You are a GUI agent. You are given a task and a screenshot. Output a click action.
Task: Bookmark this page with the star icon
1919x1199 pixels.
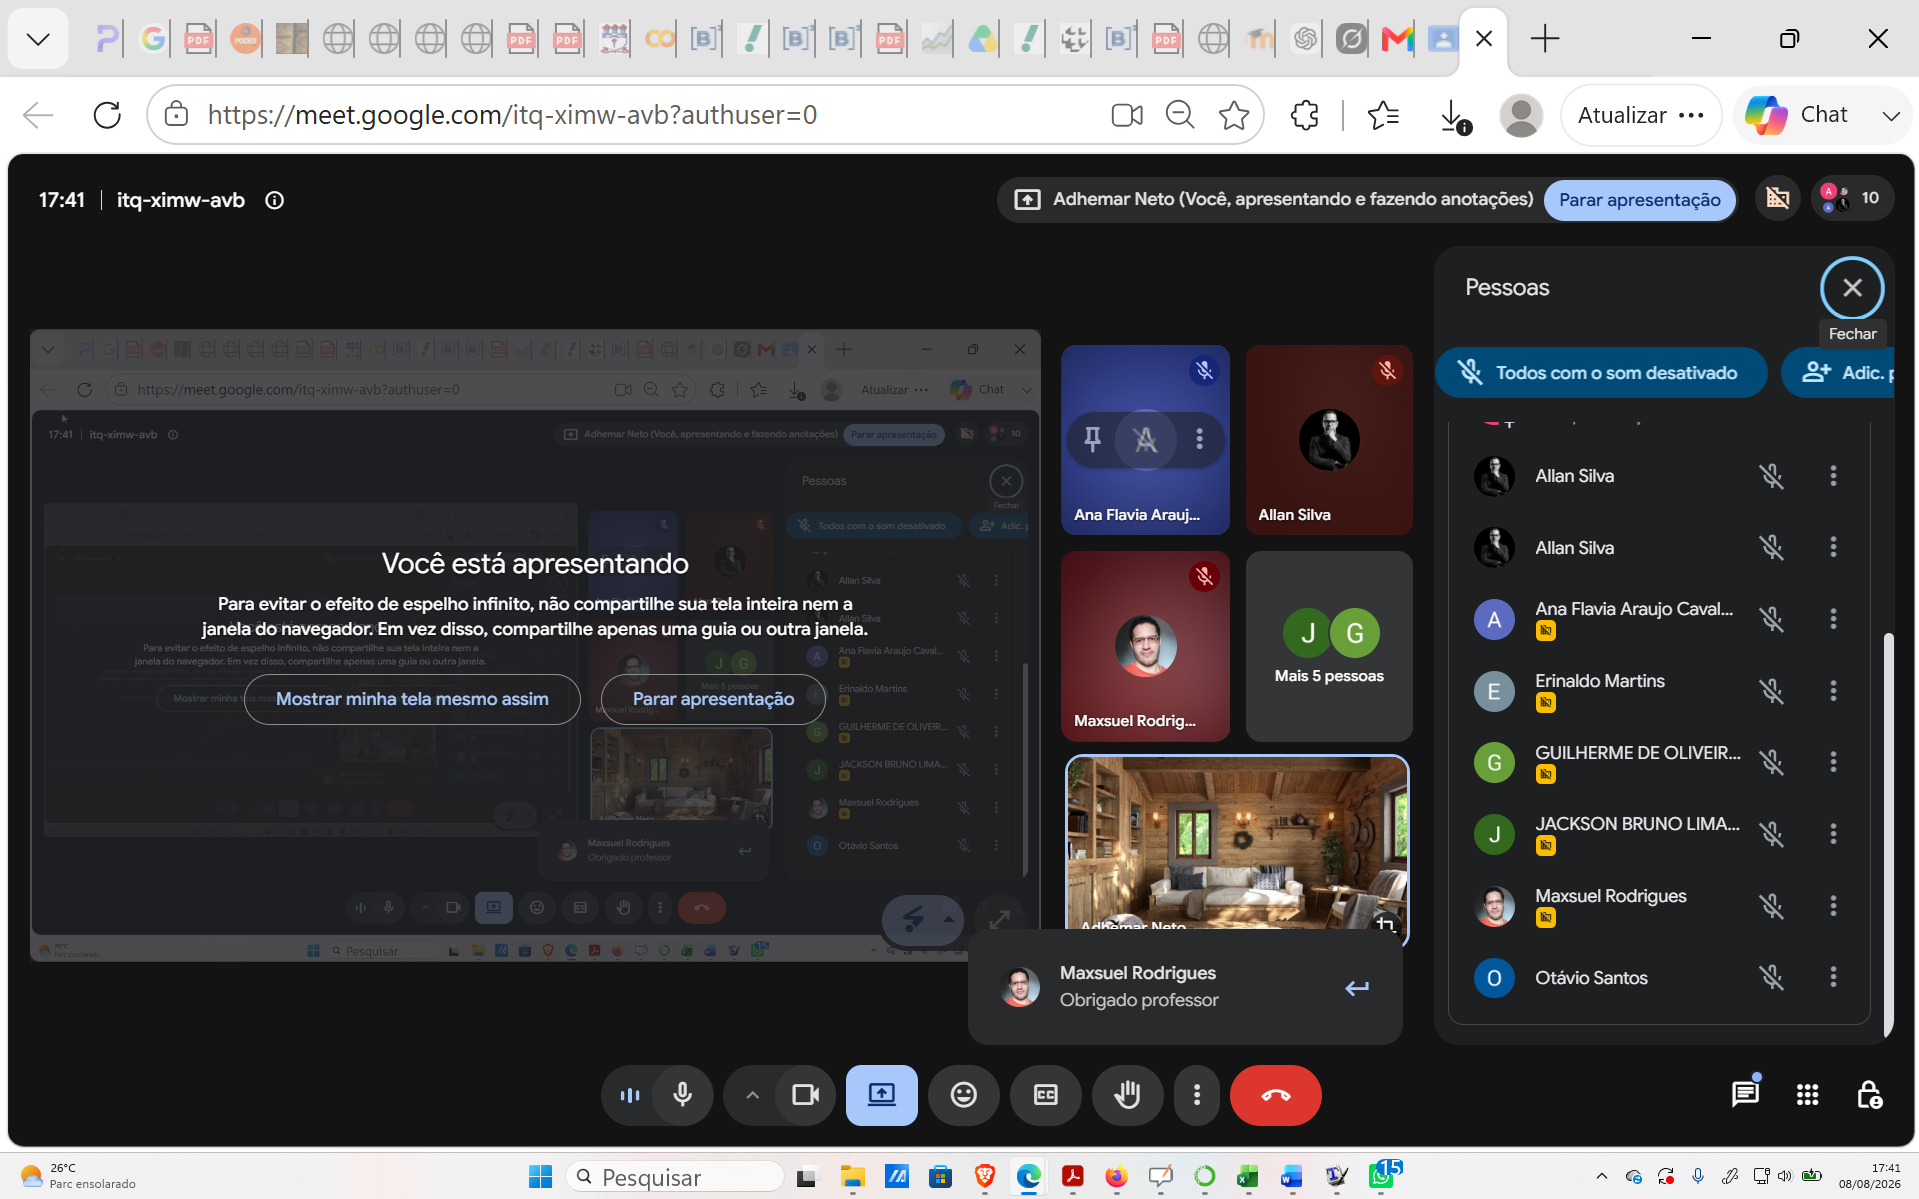coord(1234,115)
